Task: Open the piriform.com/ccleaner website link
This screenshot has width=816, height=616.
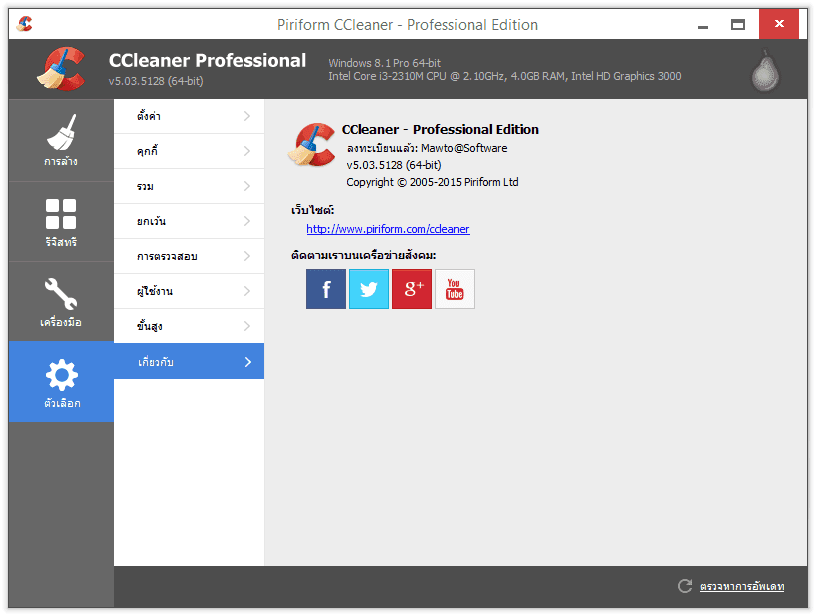Action: 388,229
